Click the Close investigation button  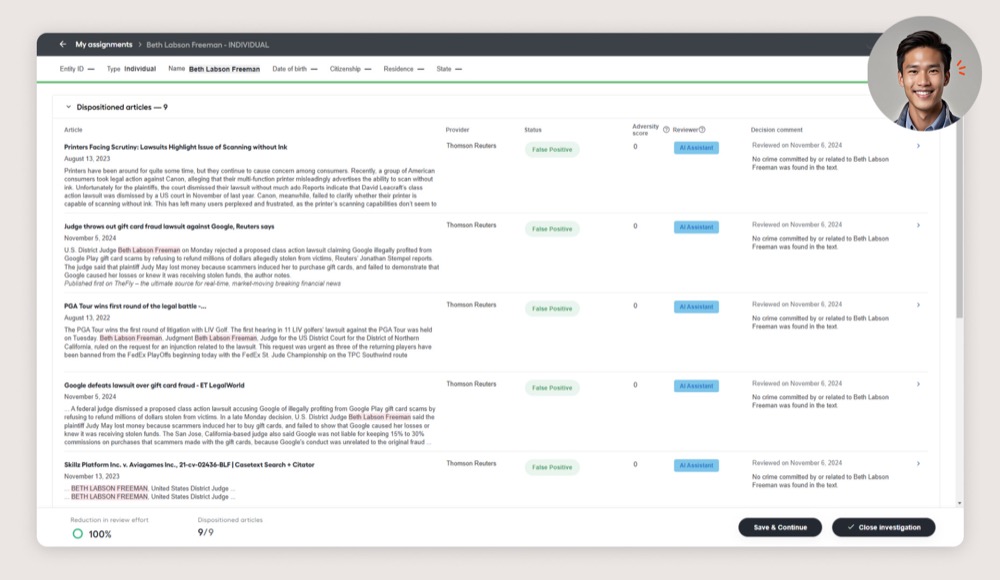click(883, 527)
